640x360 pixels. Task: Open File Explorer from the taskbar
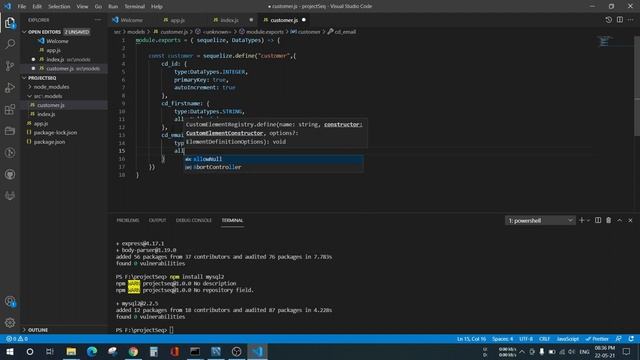coord(71,351)
